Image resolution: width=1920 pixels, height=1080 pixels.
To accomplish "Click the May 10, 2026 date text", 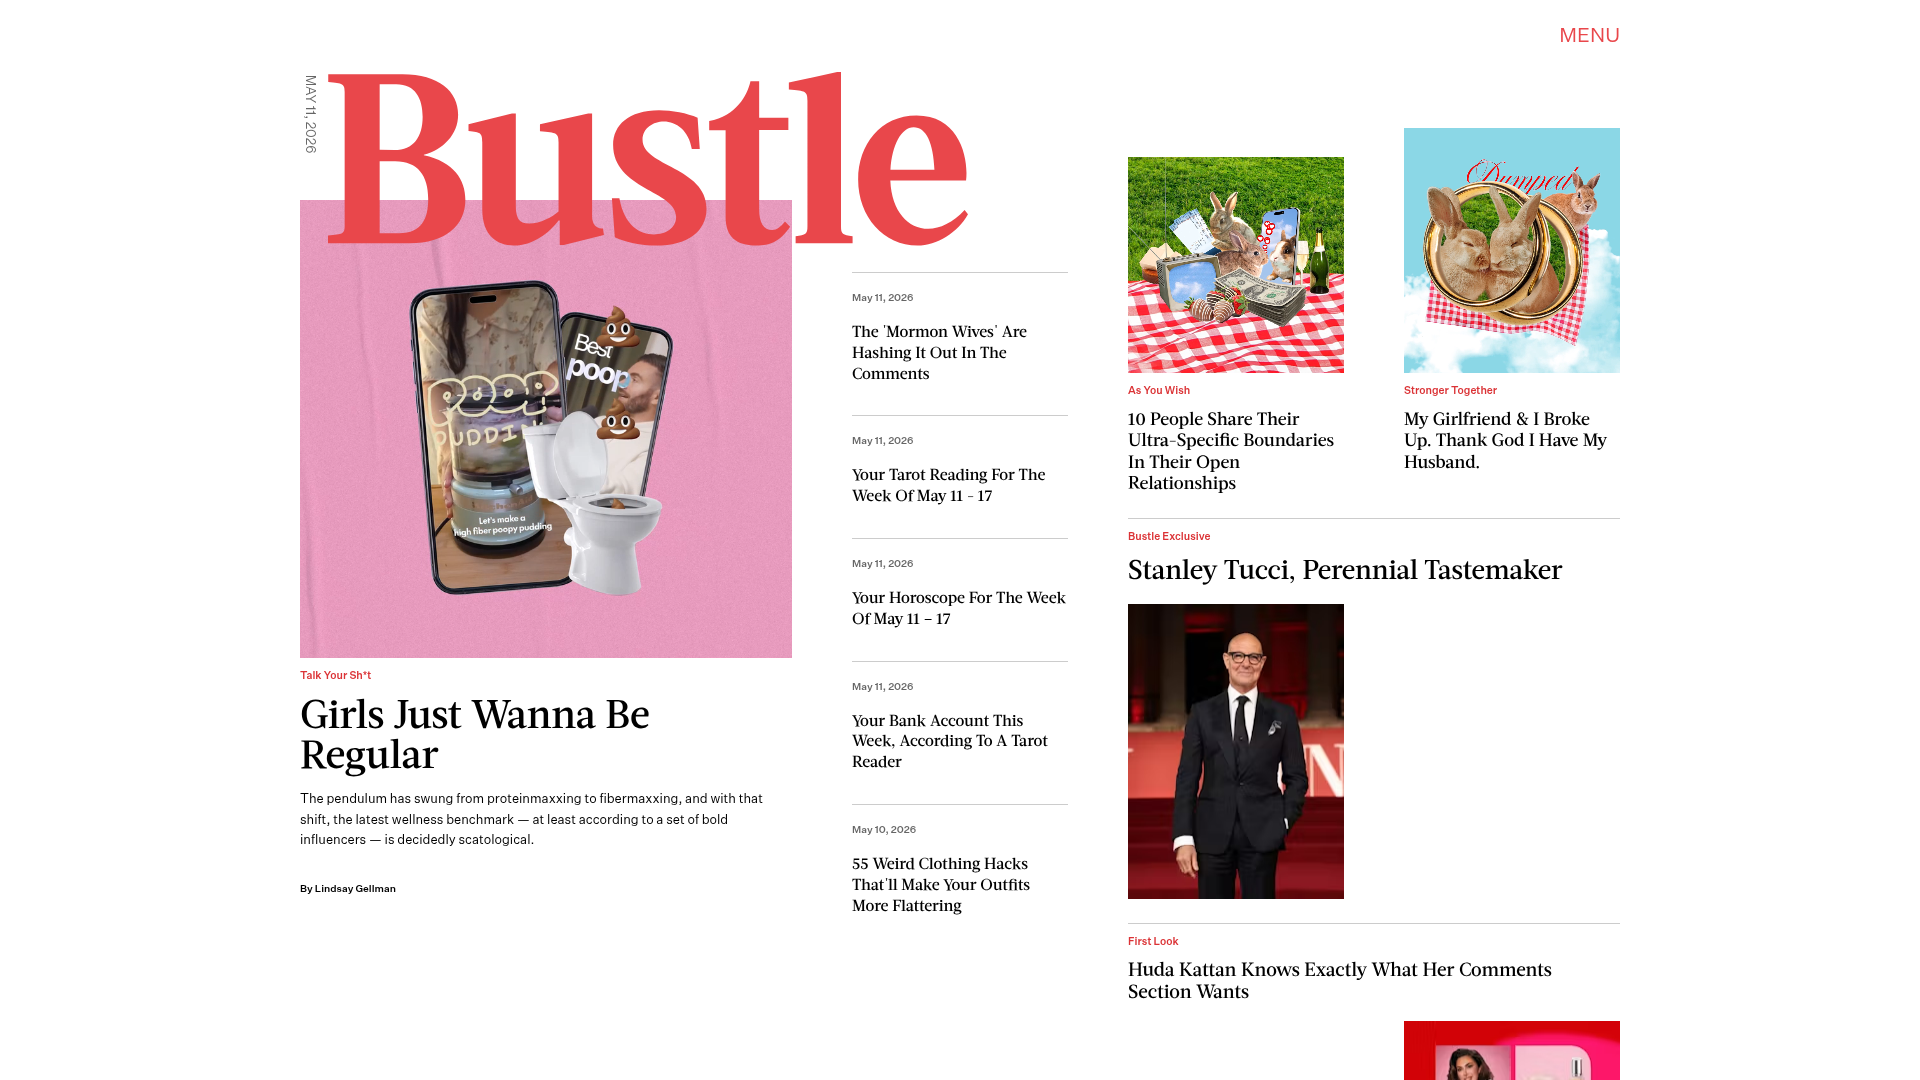I will click(x=884, y=829).
